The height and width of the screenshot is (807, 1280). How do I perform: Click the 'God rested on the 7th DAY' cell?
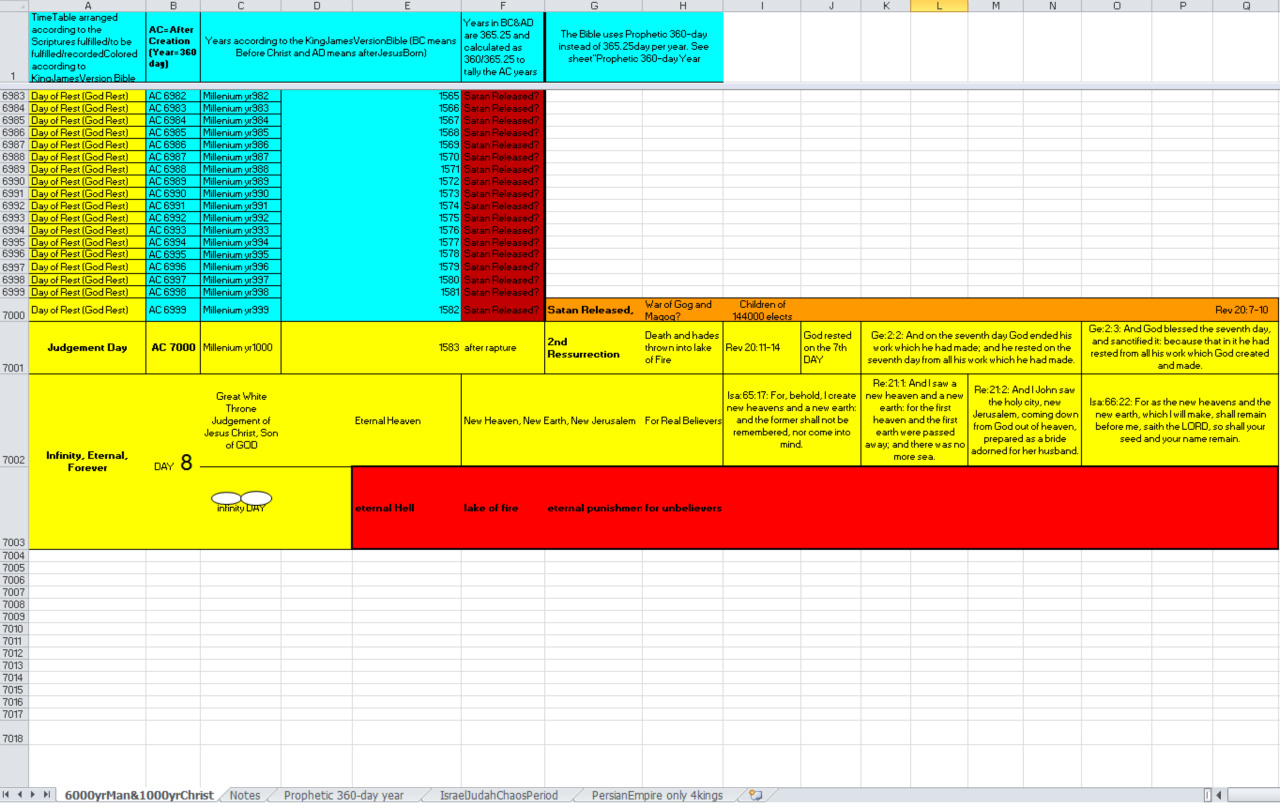[x=831, y=348]
